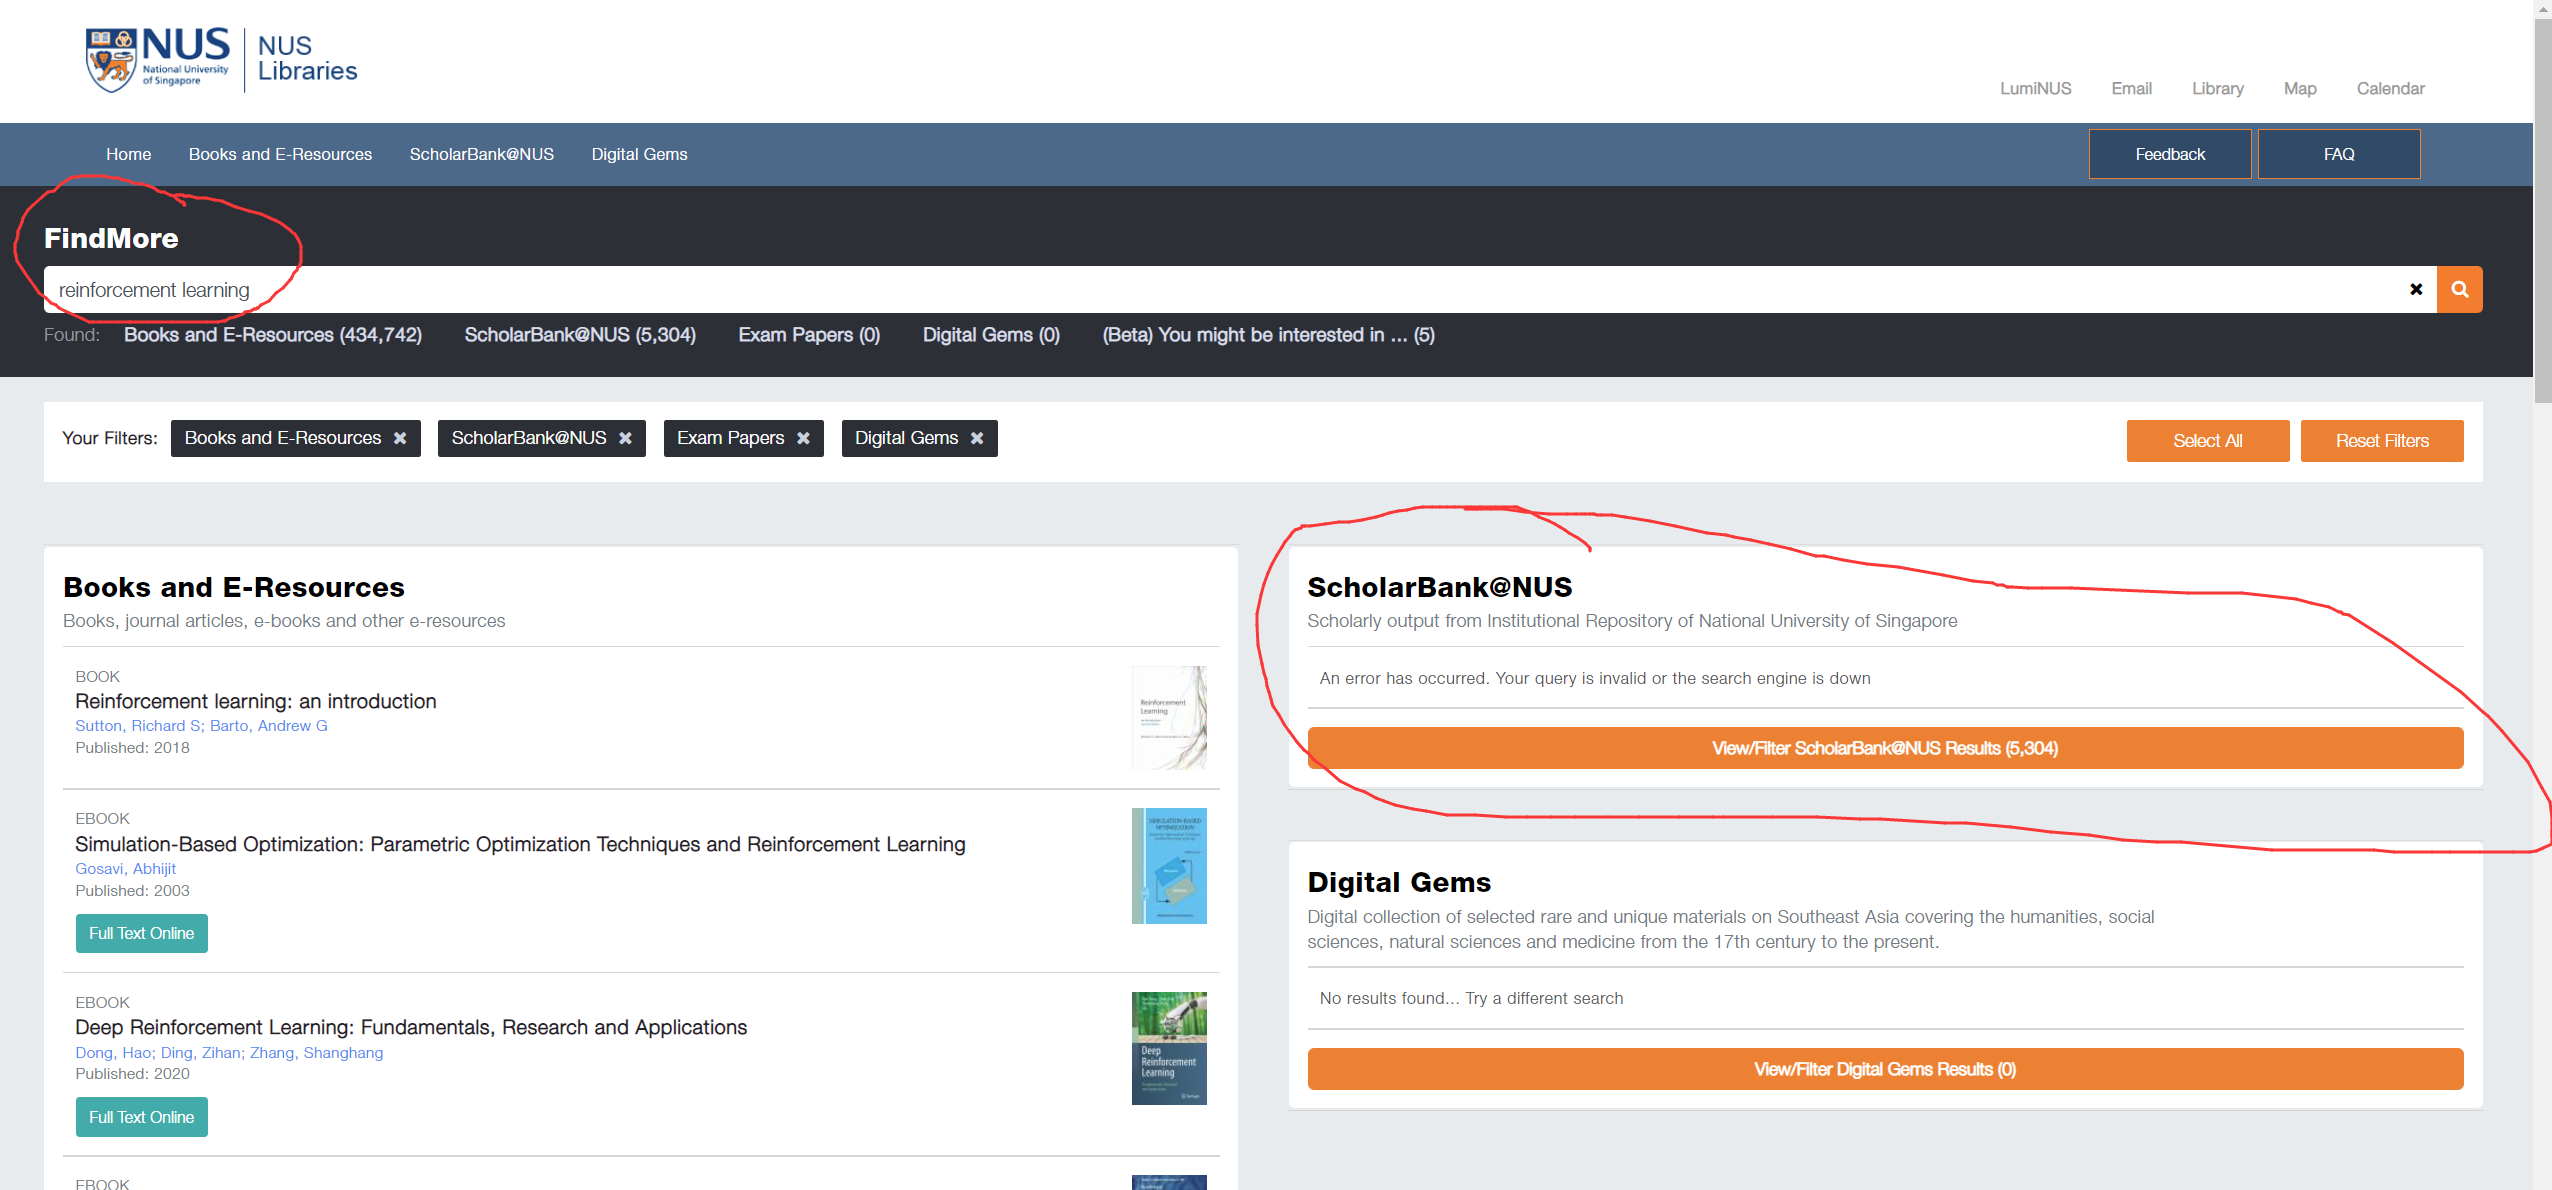Click the NUS Libraries logo
Image resolution: width=2552 pixels, height=1190 pixels.
221,60
